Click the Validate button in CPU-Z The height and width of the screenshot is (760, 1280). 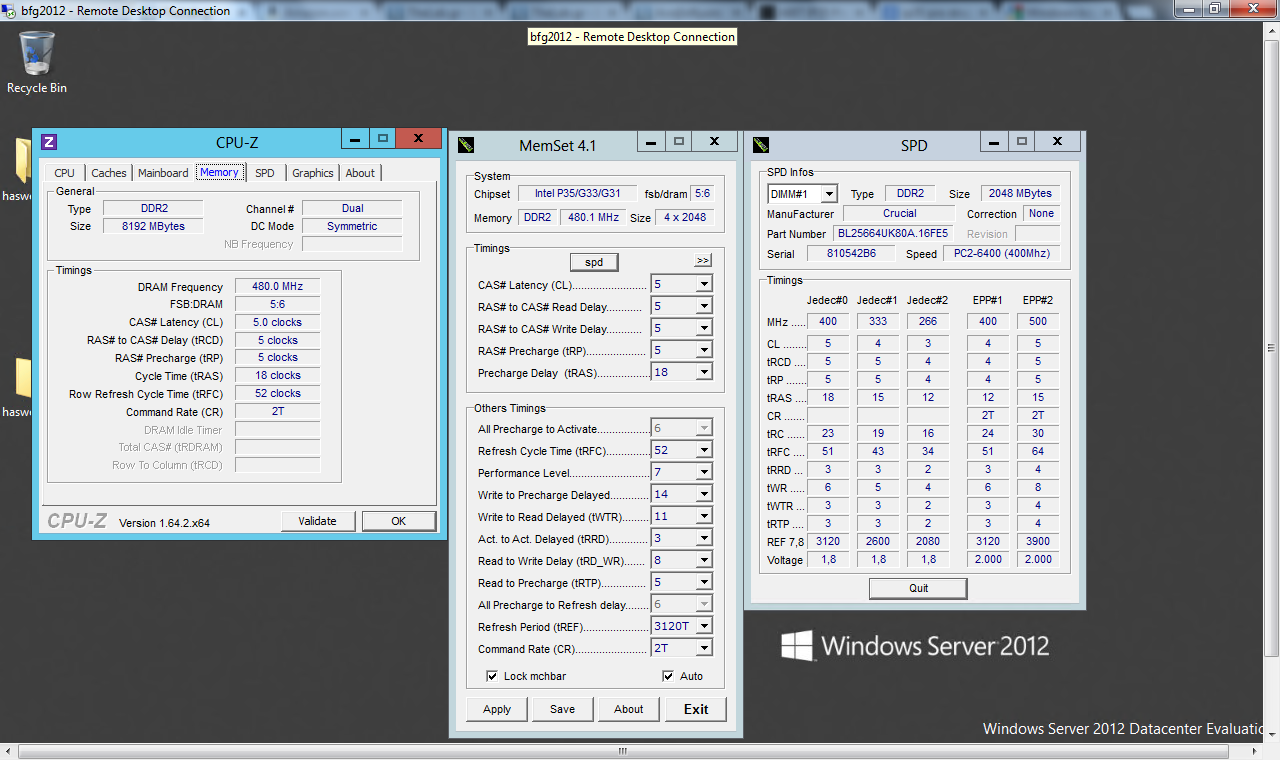317,521
